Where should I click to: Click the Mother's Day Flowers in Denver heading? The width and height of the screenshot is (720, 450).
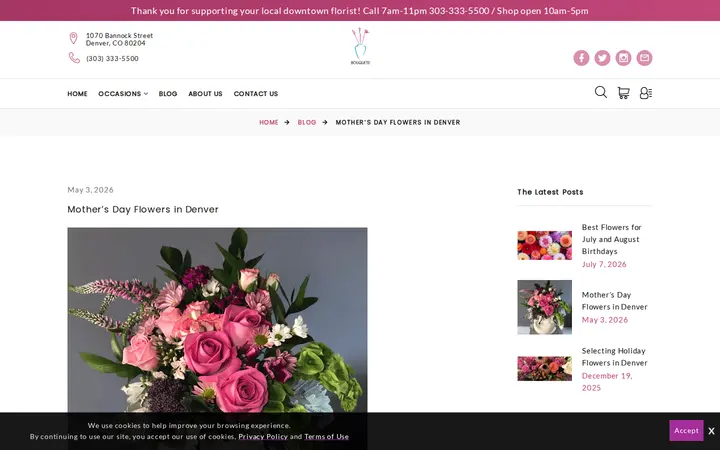(143, 209)
